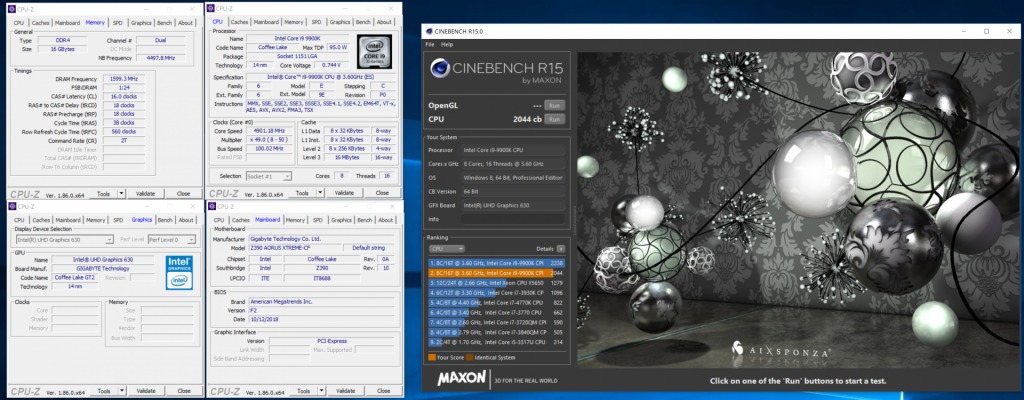The height and width of the screenshot is (400, 1024).
Task: Run the OpenGL test in Cinebench
Action: click(554, 105)
